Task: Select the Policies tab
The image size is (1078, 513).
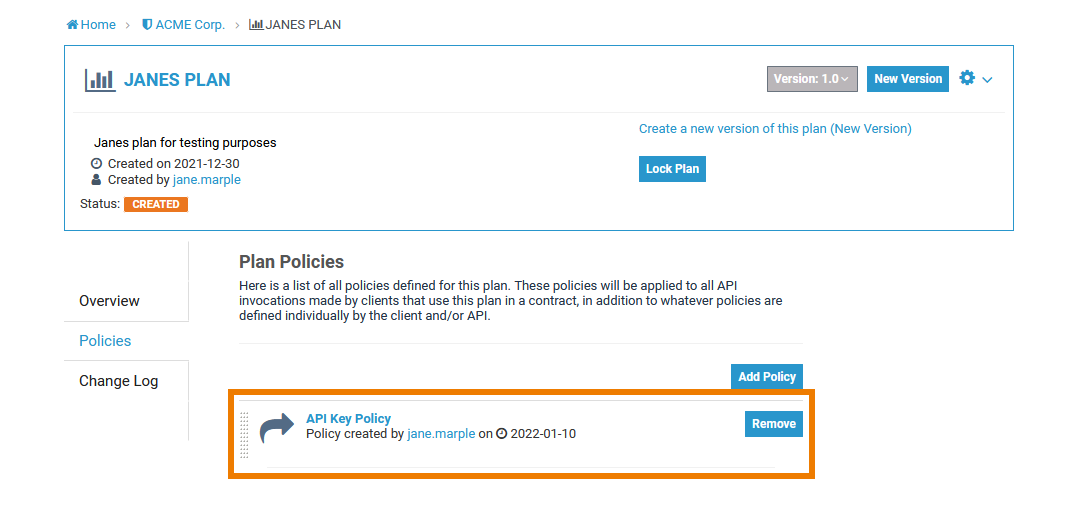Action: click(105, 341)
